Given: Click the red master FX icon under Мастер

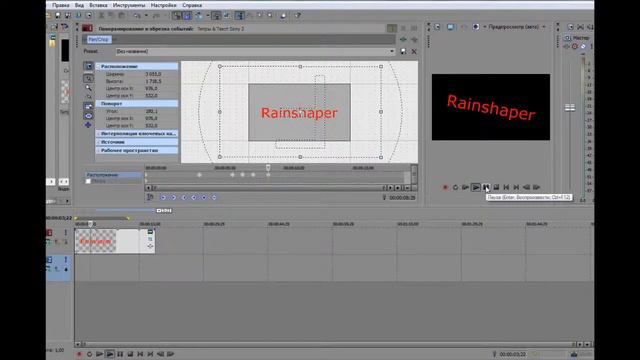Looking at the screenshot, I should pos(575,47).
